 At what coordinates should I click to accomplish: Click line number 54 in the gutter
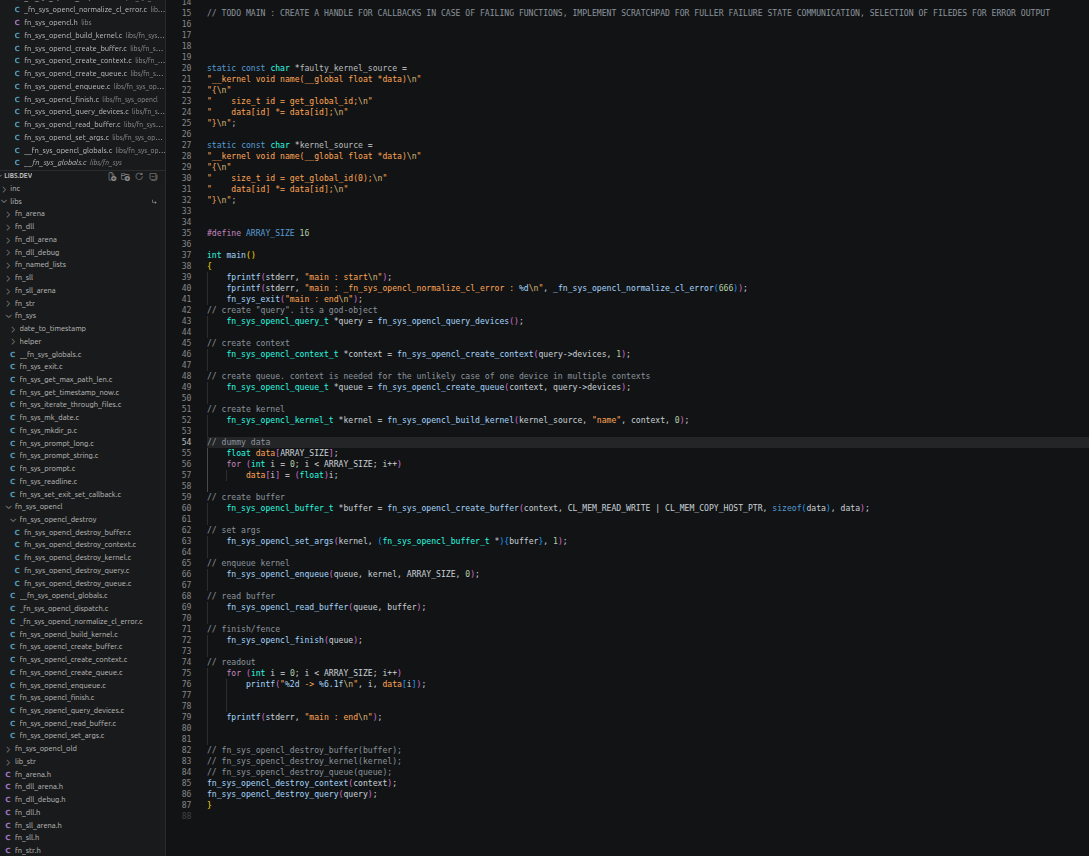(x=186, y=442)
